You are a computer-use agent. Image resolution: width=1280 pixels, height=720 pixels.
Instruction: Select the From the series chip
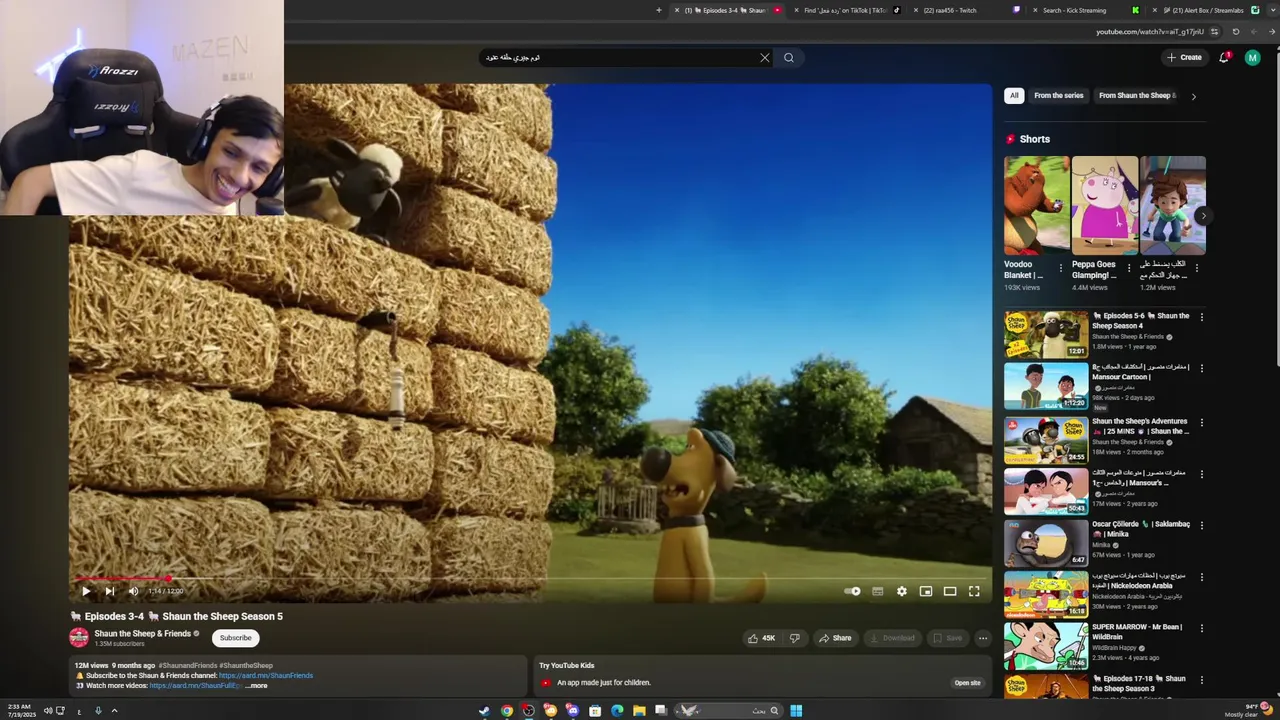point(1059,96)
